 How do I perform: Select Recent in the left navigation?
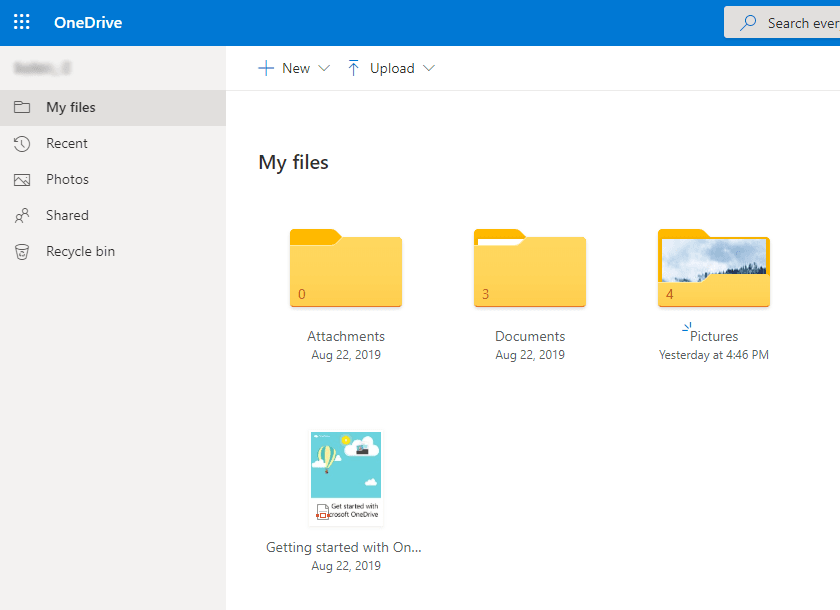(67, 143)
